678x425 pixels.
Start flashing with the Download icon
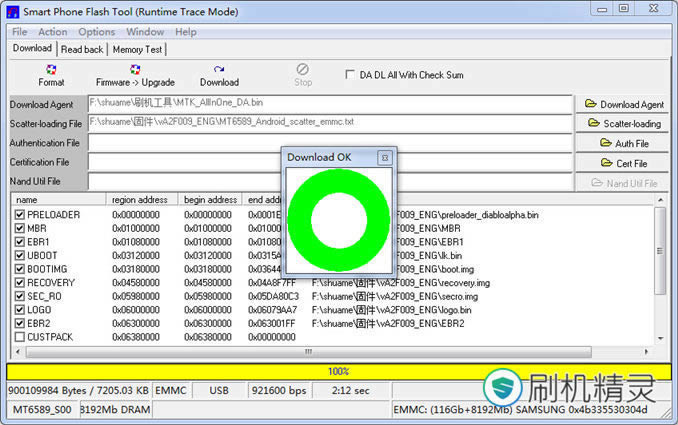[x=219, y=75]
